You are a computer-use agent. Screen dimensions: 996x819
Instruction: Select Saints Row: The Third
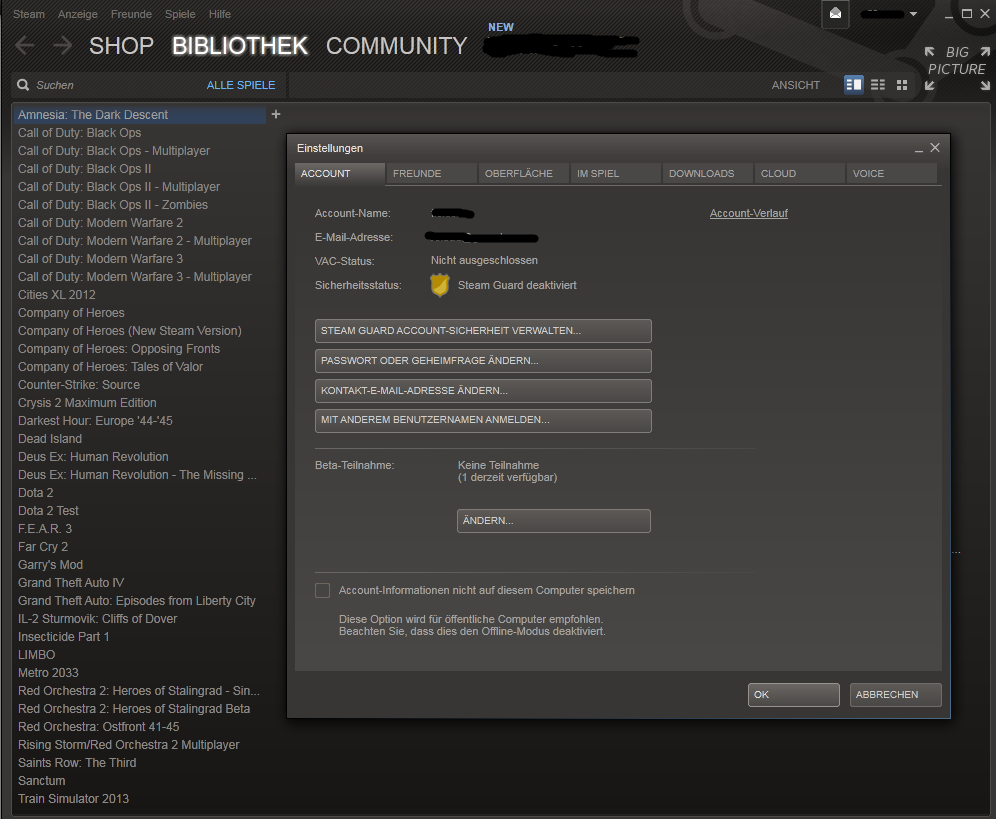point(77,762)
